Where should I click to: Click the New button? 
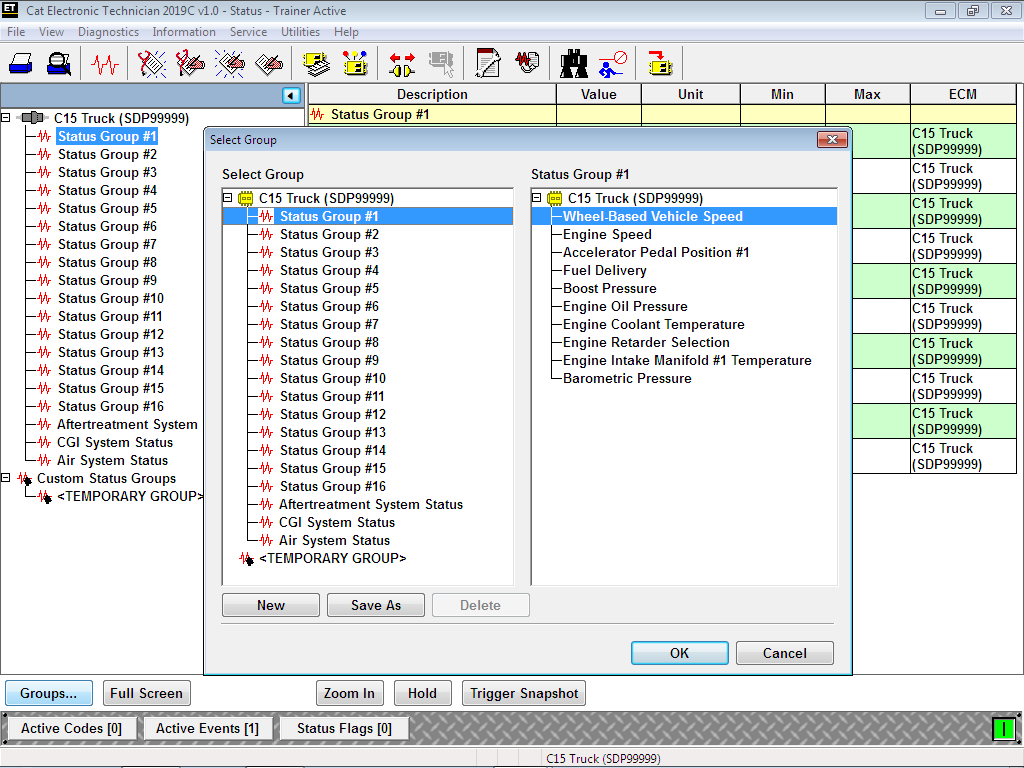[x=270, y=604]
